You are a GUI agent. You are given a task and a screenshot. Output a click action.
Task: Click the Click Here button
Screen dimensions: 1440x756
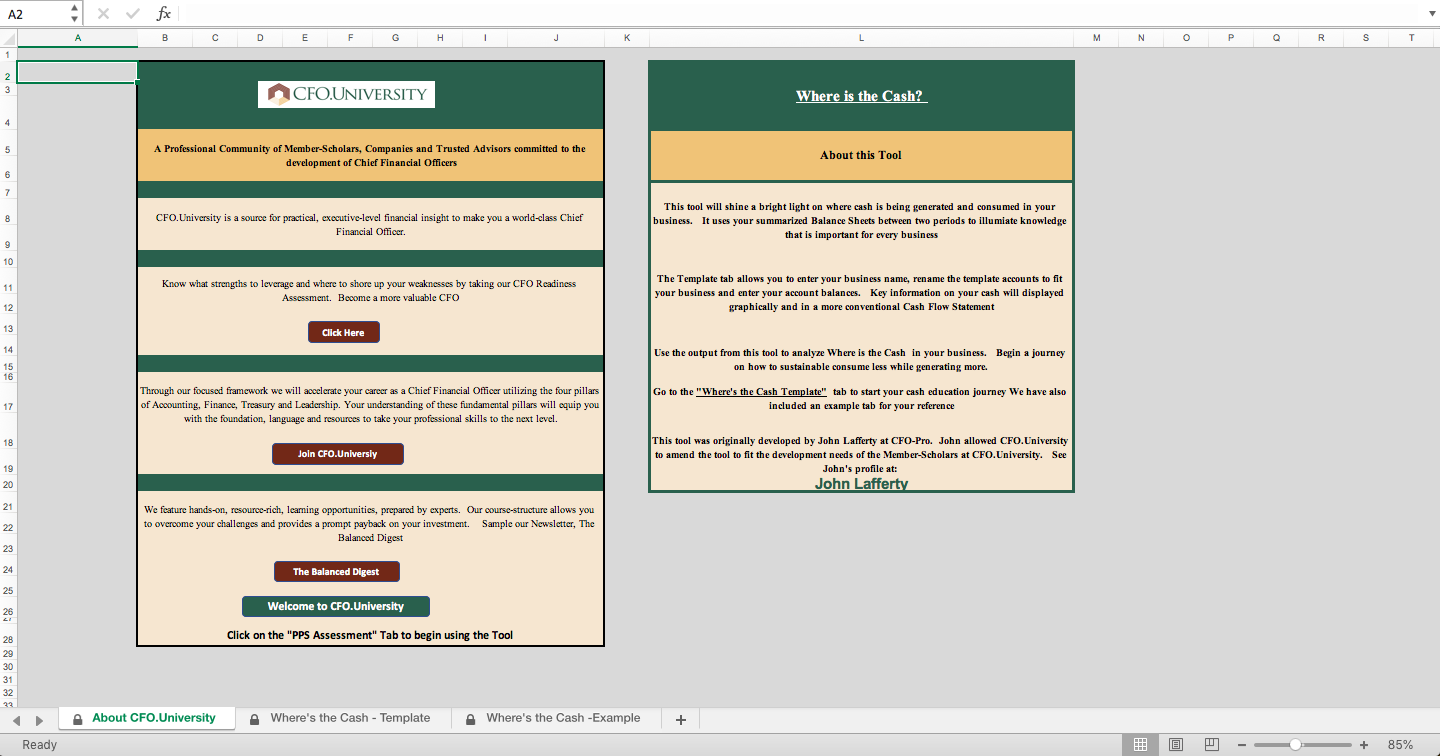tap(343, 332)
